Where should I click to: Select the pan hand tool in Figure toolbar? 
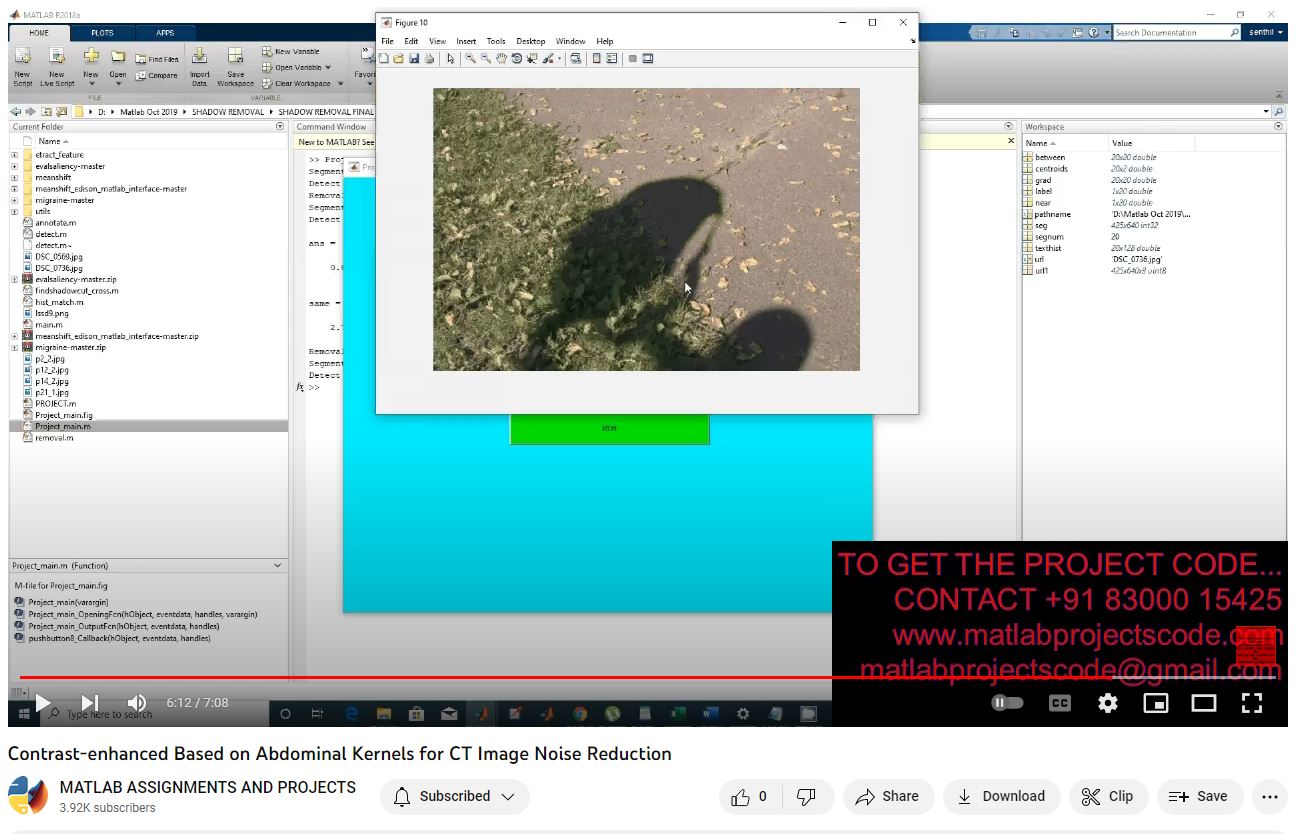(501, 59)
